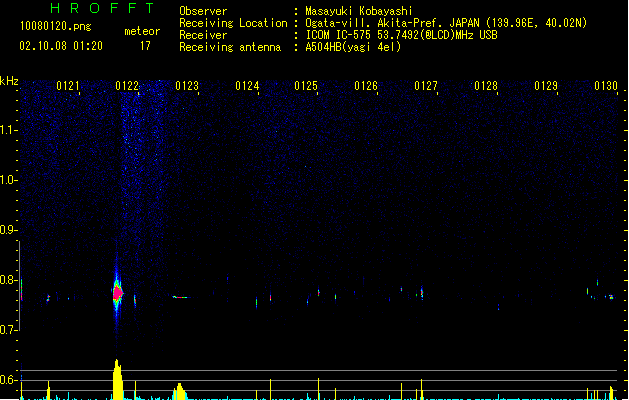This screenshot has height=400, width=629.
Task: Click the 0123 time marker
Action: 187,86
